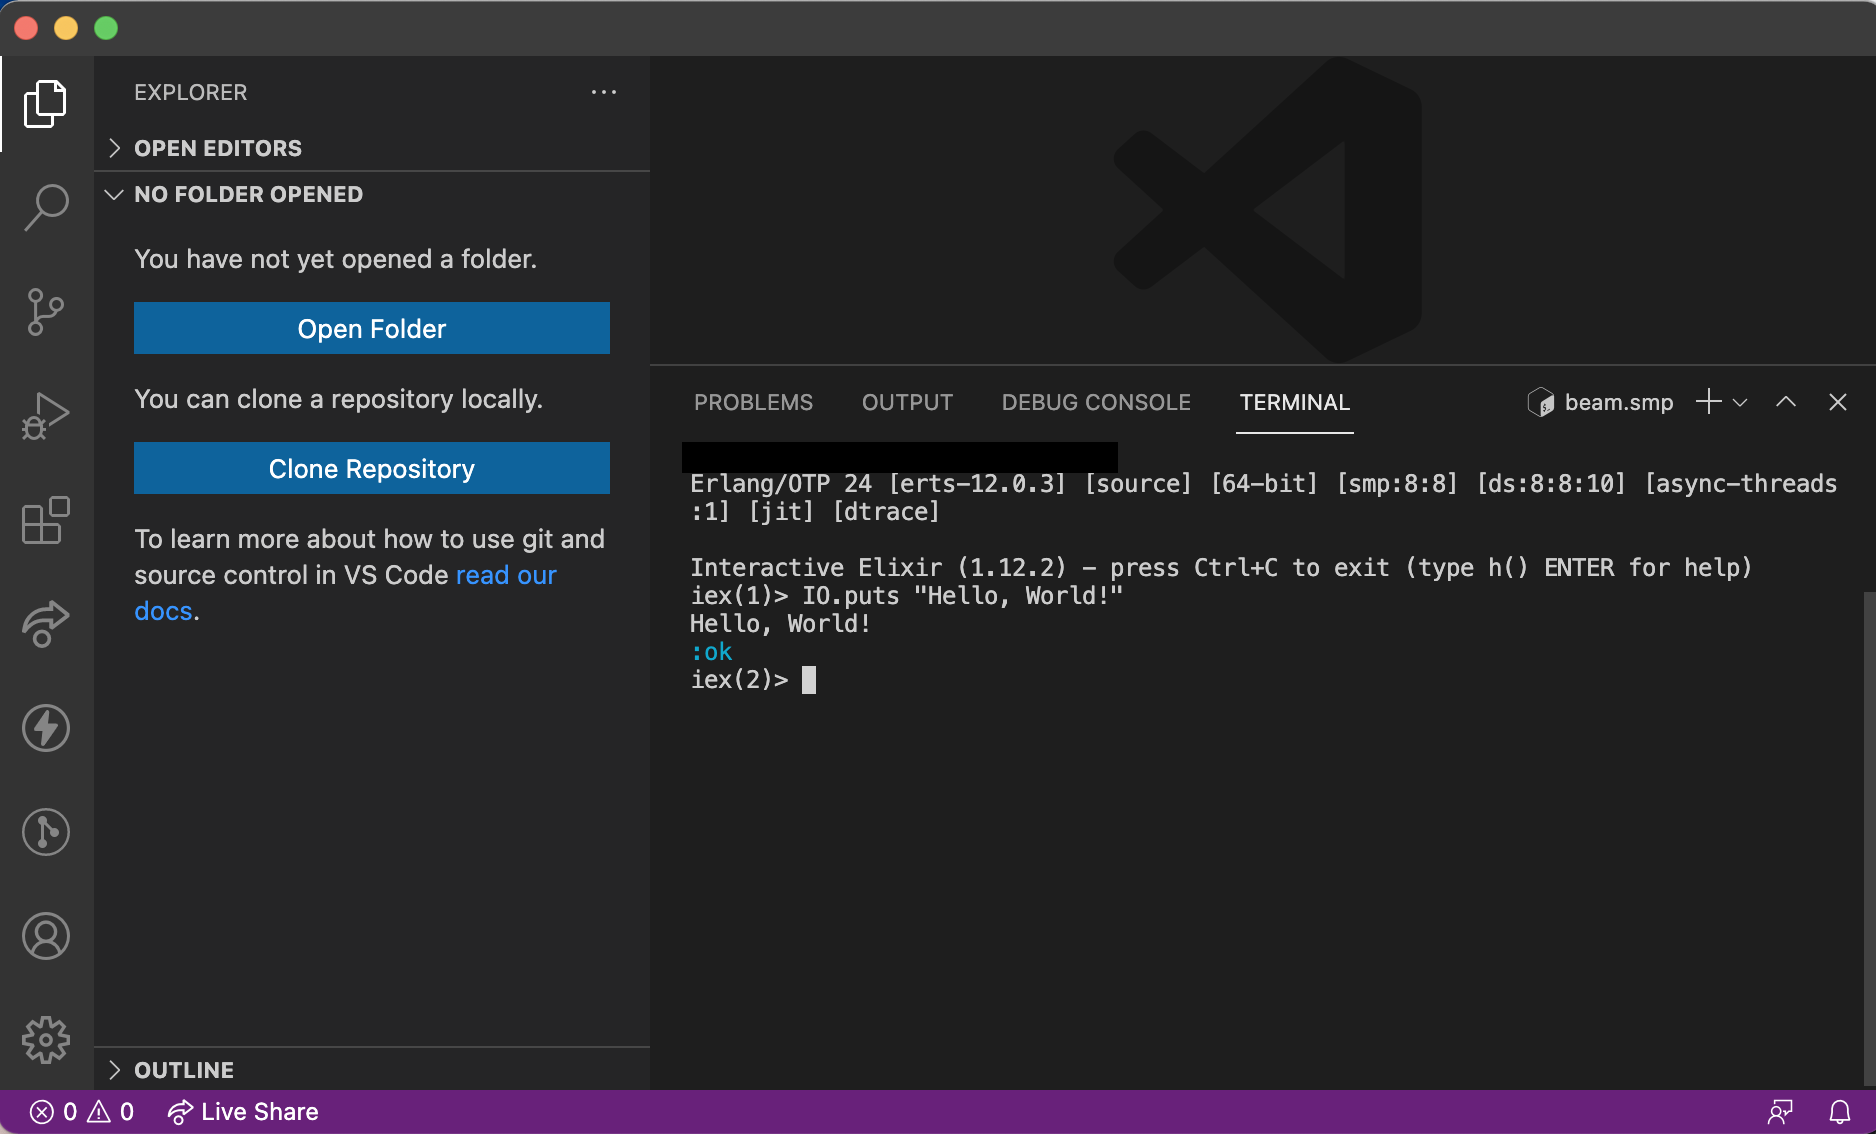Click the ':ok' terminal output
Screen dimensions: 1876x1134
coord(711,652)
